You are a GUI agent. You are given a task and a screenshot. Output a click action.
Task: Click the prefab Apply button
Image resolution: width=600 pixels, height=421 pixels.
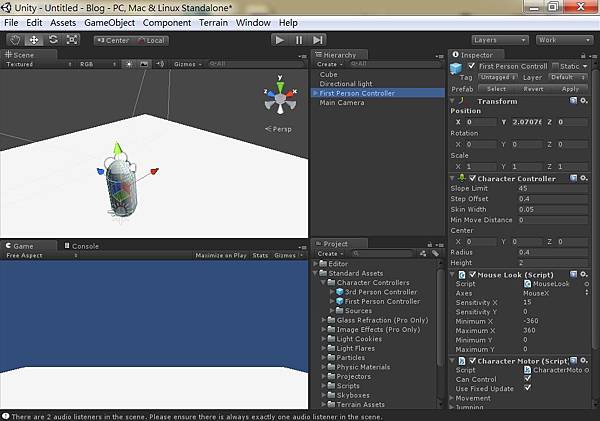click(570, 89)
